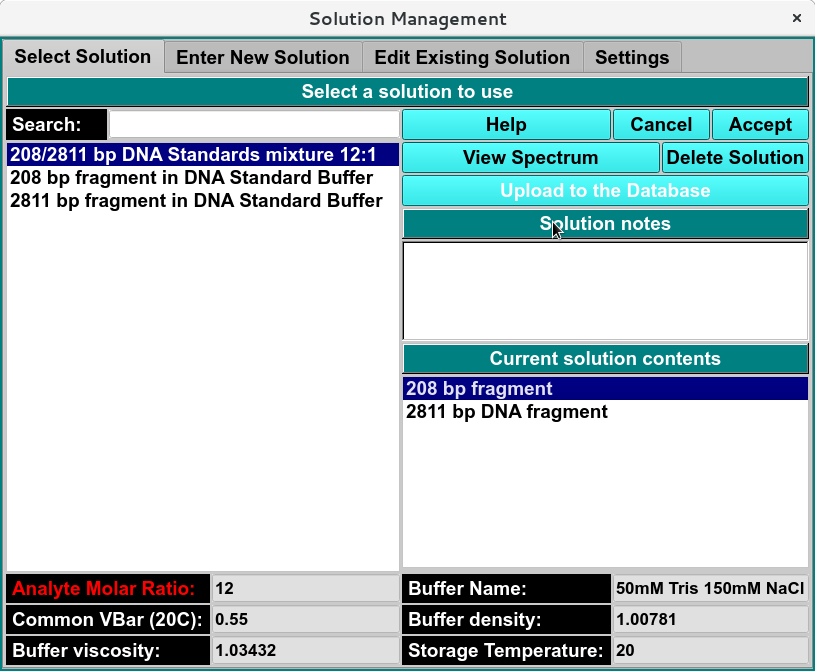Viewport: 815px width, 671px height.
Task: Select 208 bp fragment in DNA Standard Buffer
Action: [192, 178]
